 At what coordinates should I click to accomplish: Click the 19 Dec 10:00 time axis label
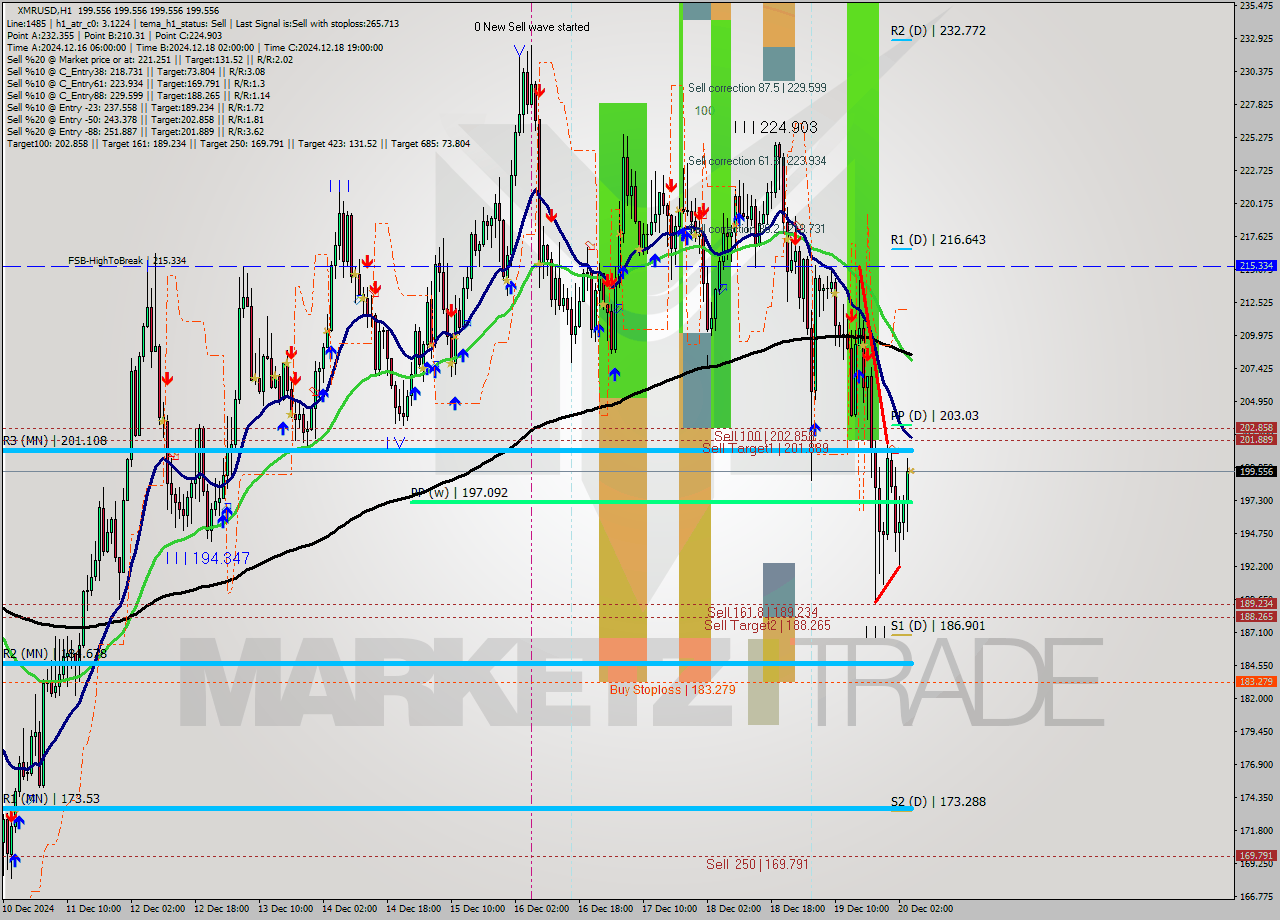tap(861, 909)
